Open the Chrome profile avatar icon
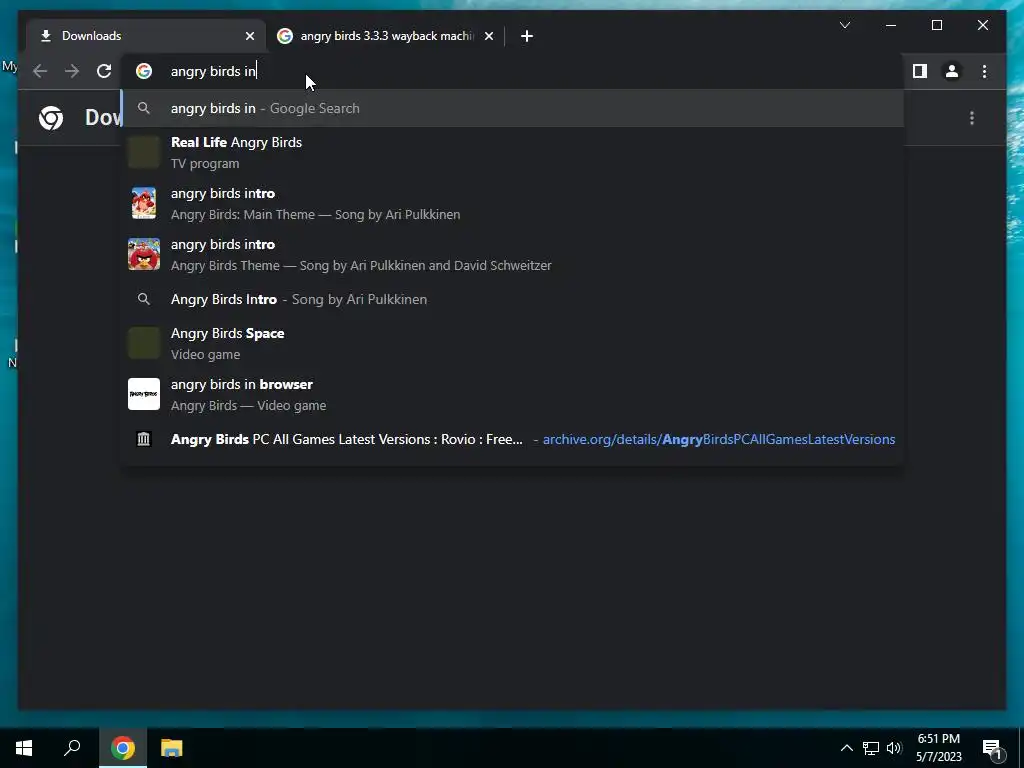This screenshot has height=768, width=1024. tap(952, 71)
